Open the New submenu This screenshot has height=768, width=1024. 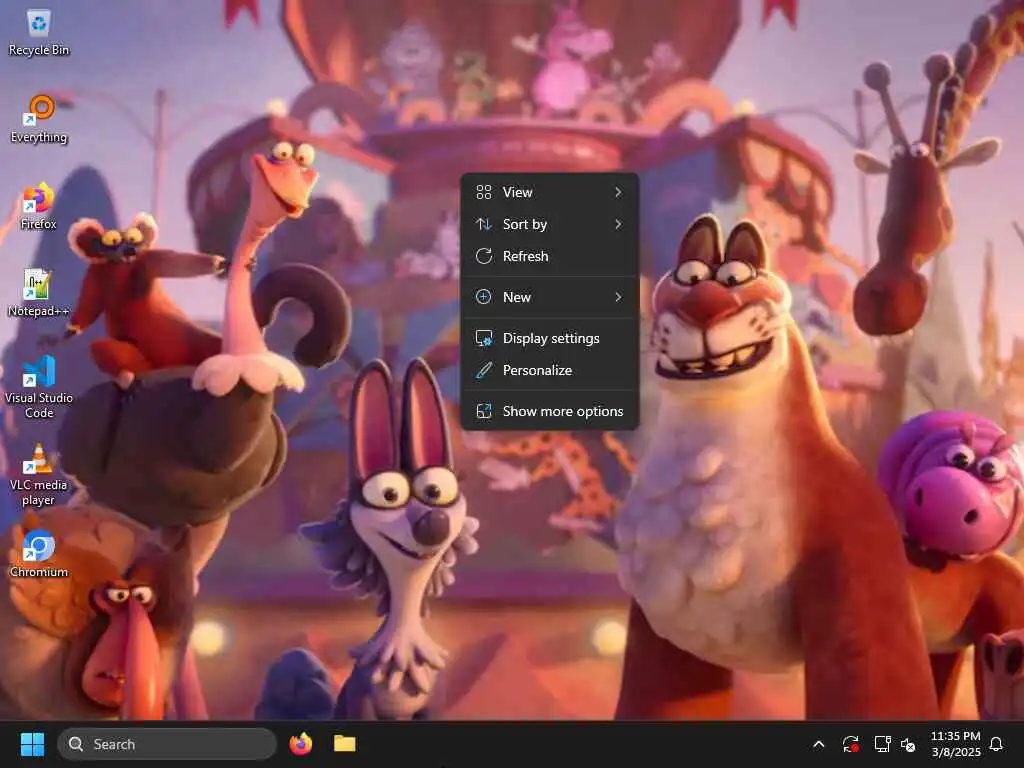[550, 297]
